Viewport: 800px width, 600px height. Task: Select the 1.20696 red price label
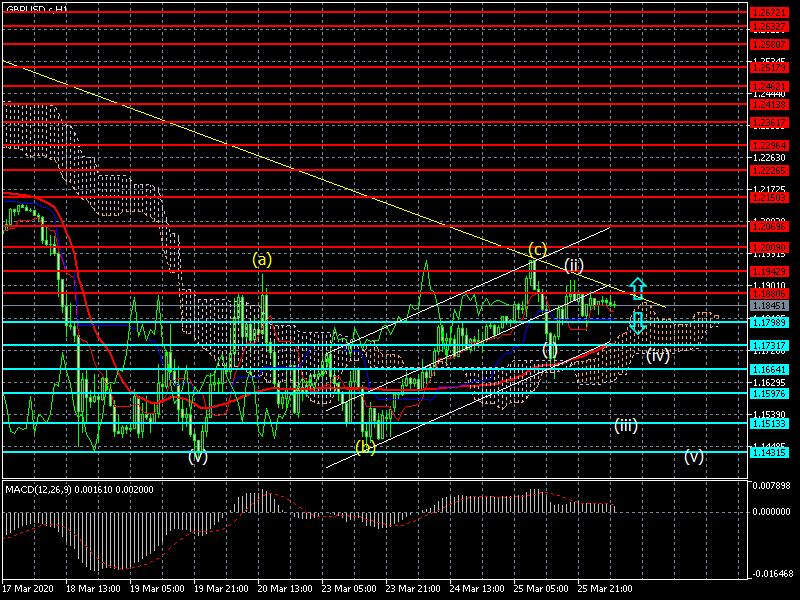769,226
